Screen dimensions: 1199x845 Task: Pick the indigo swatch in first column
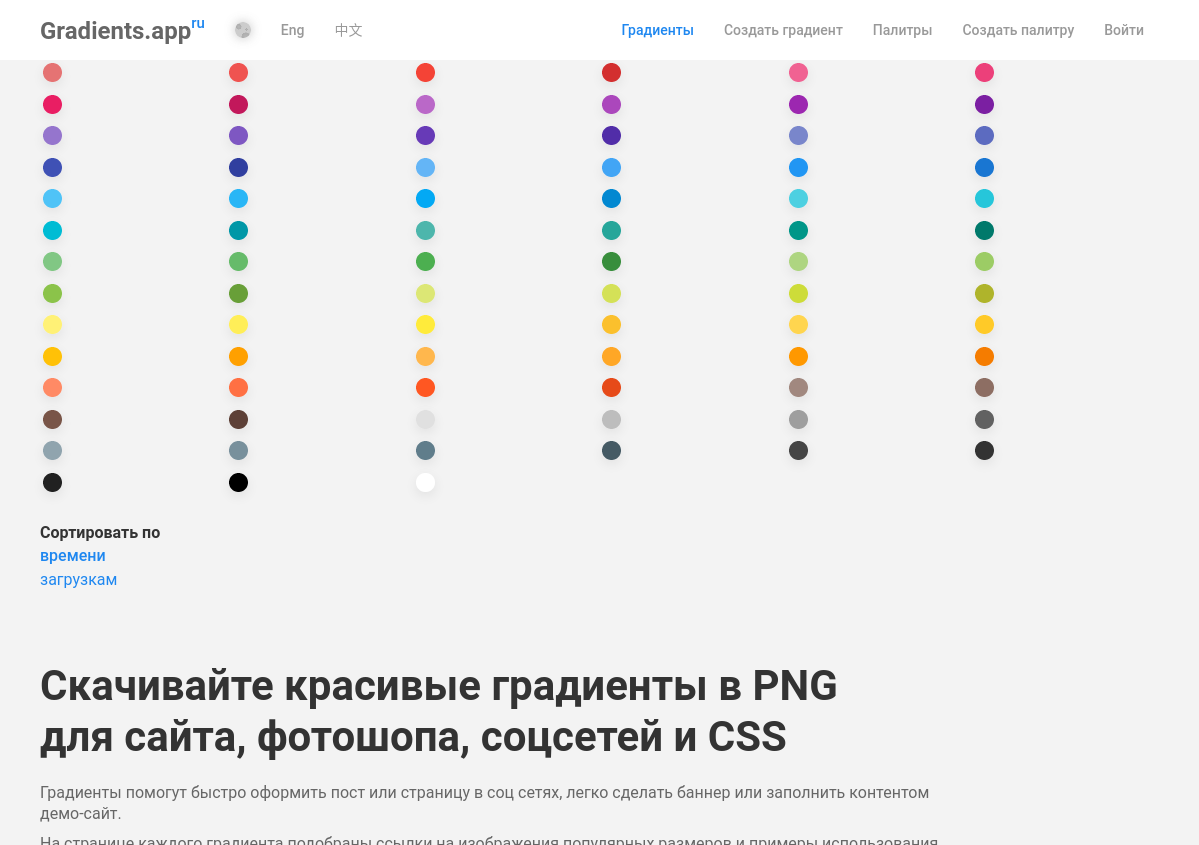click(52, 167)
